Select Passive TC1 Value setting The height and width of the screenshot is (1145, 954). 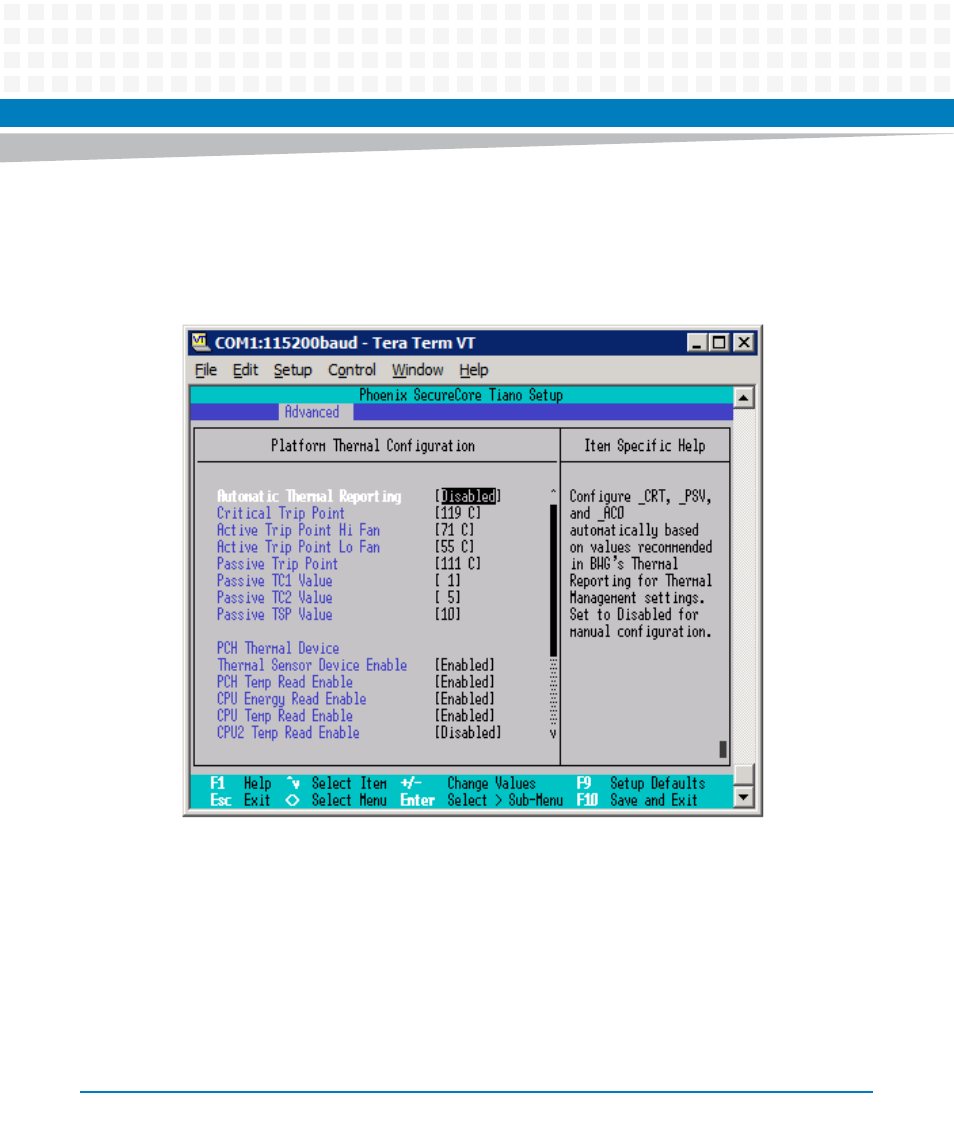pyautogui.click(x=275, y=581)
